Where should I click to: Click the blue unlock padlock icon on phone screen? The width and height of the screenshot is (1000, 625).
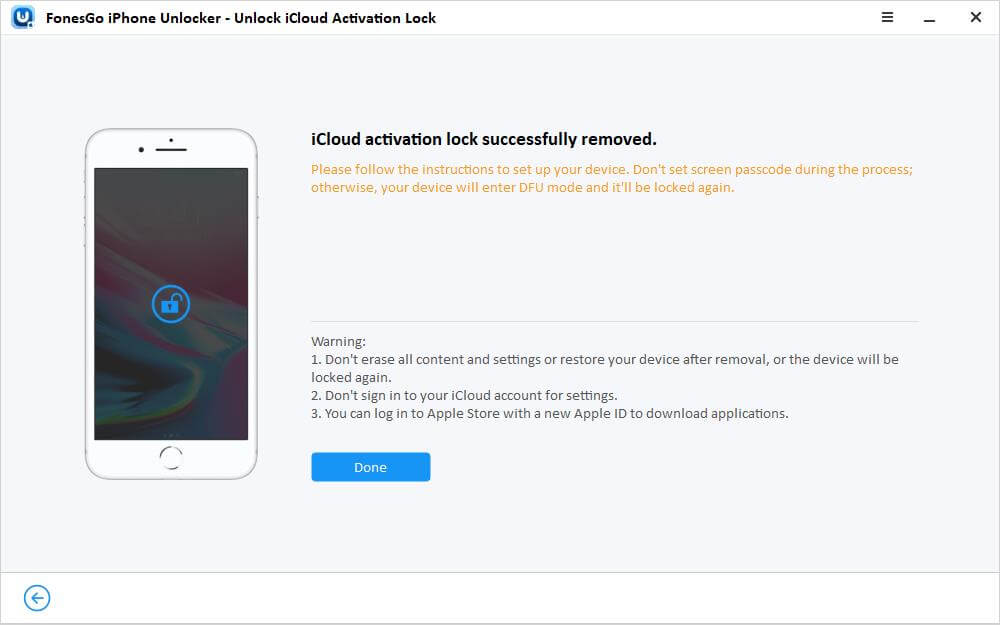pyautogui.click(x=170, y=304)
